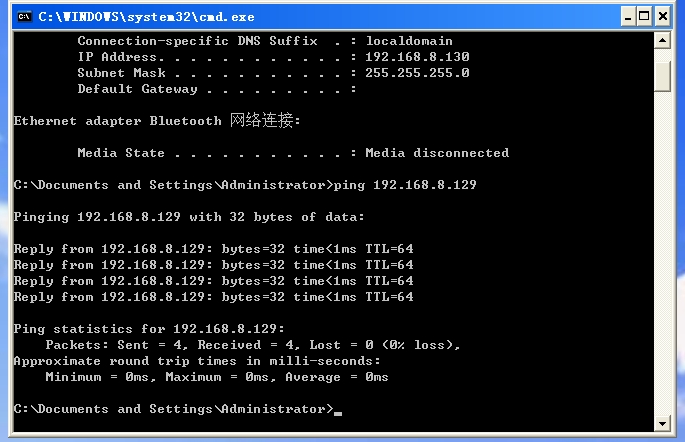
Task: Click the vertical scrollbar thumb
Action: coord(662,74)
